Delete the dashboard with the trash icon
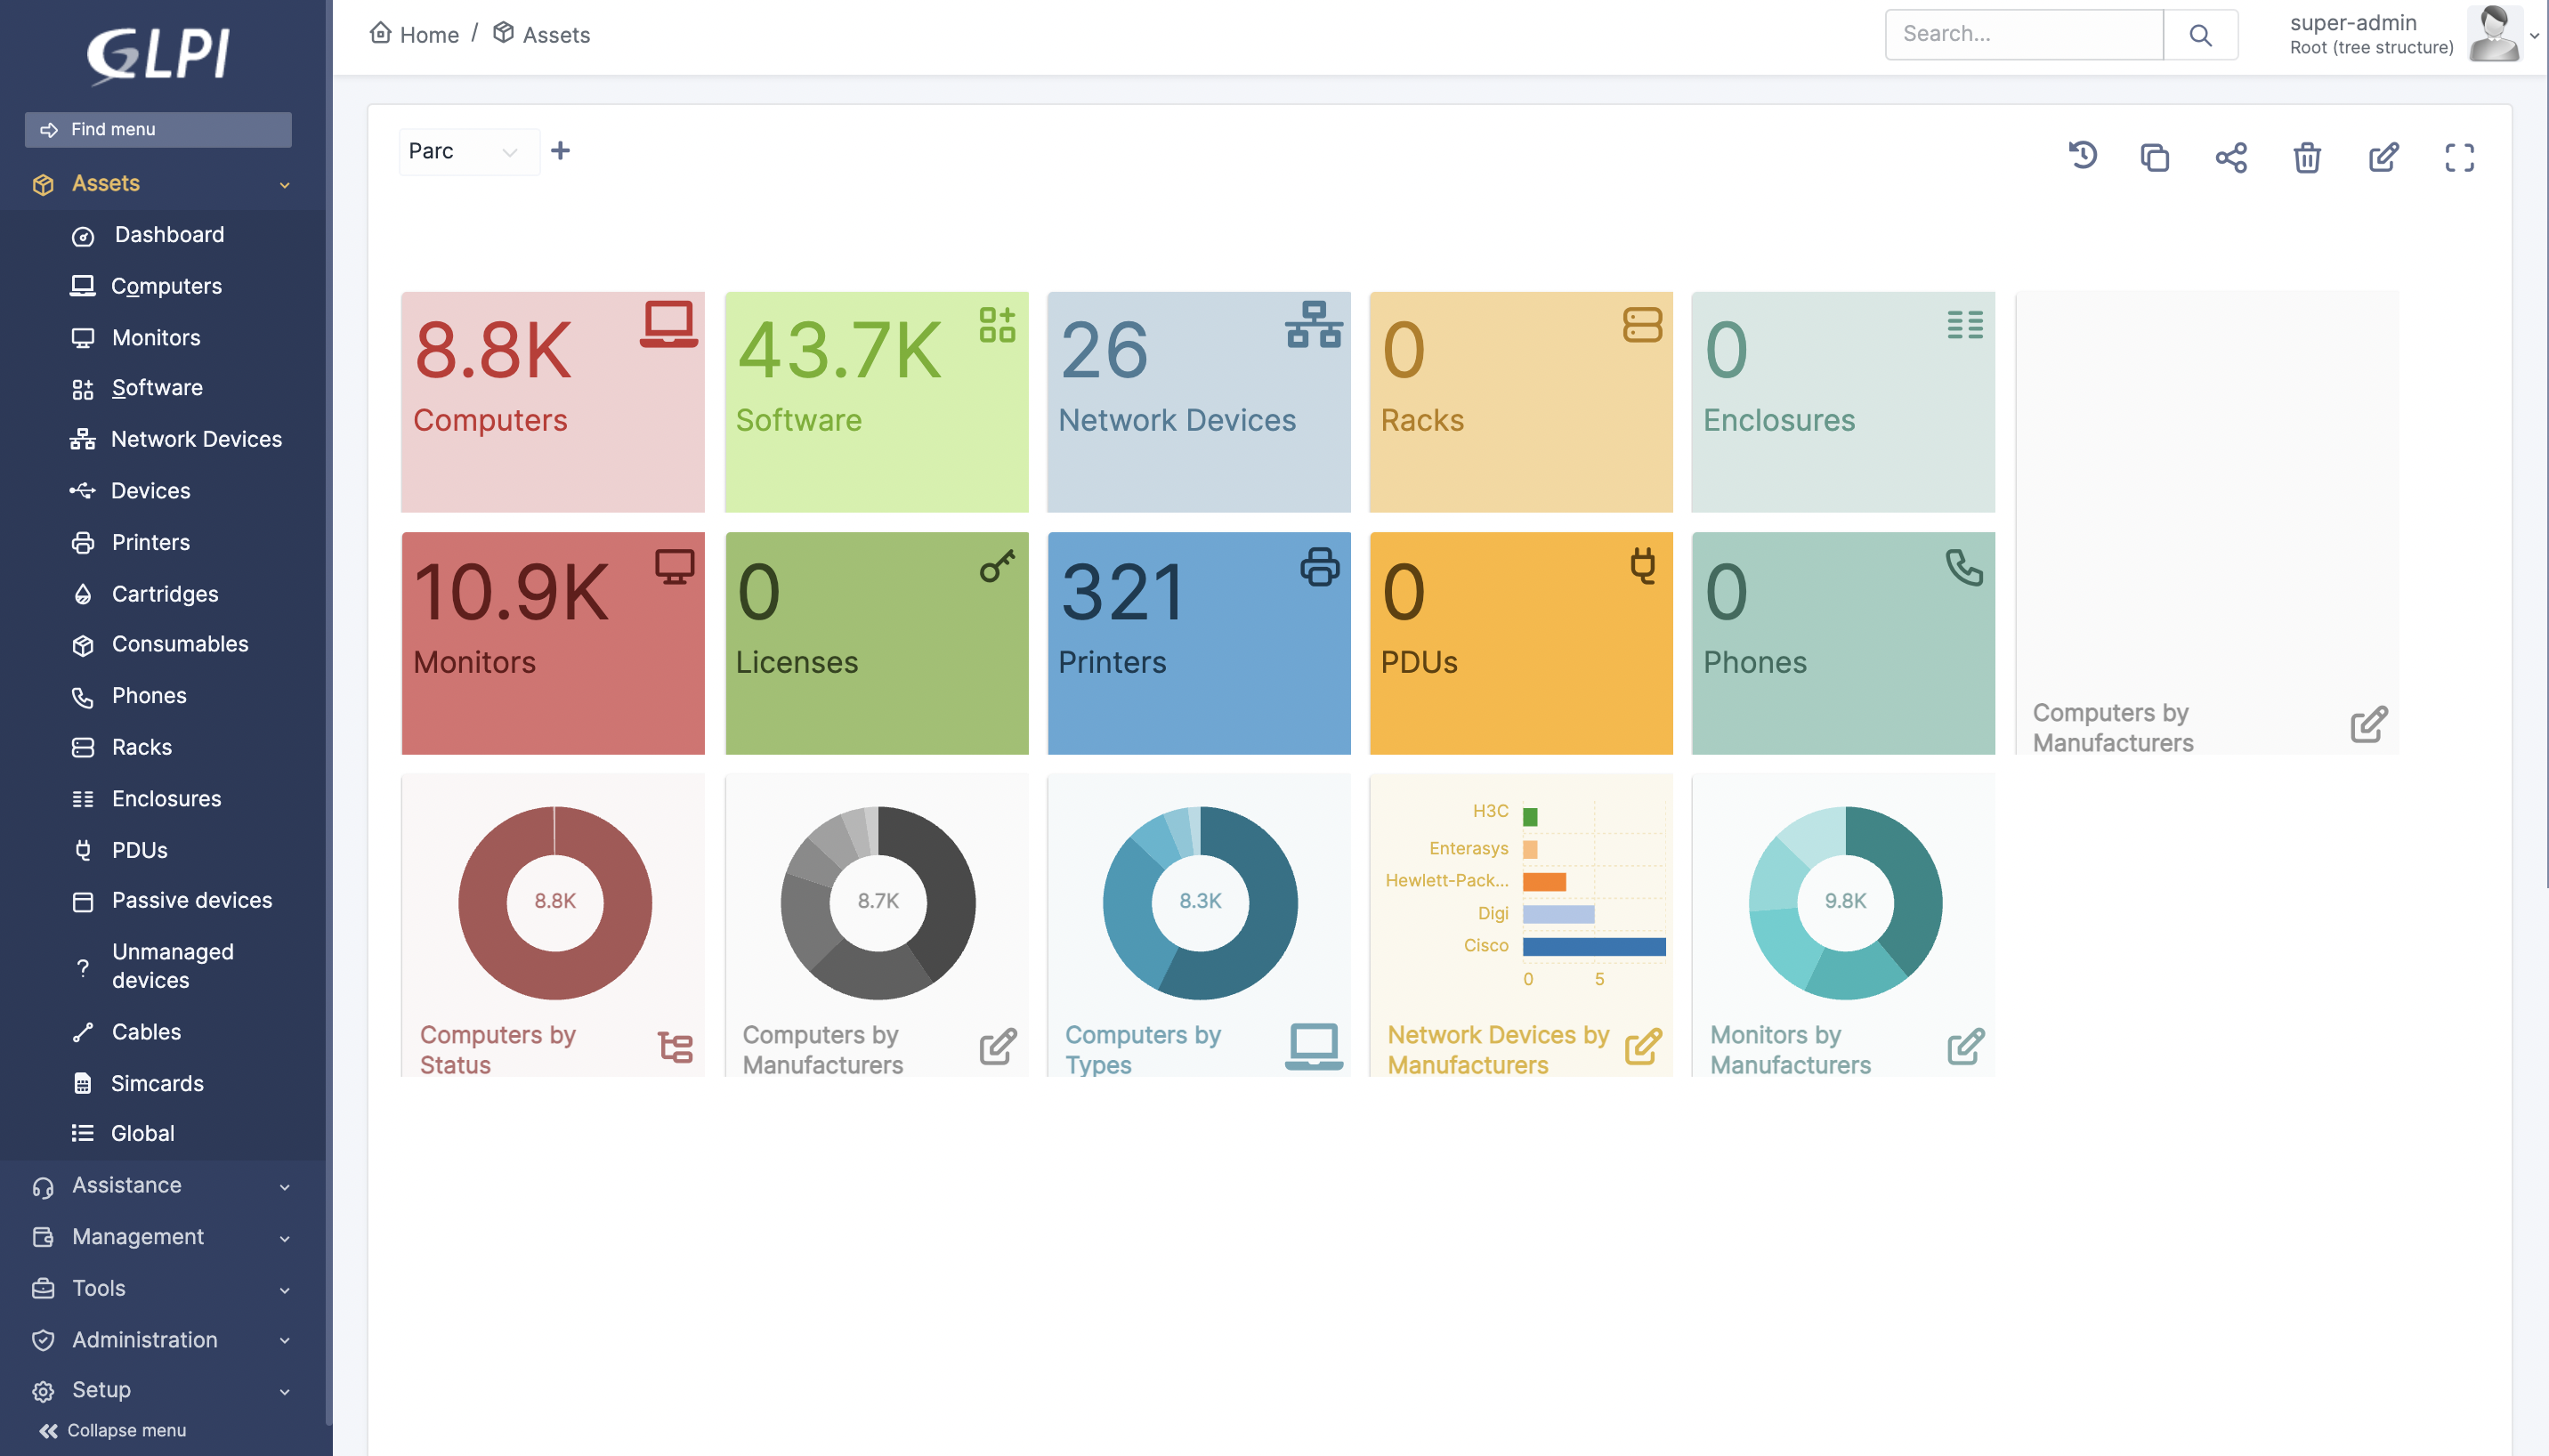 (2307, 157)
